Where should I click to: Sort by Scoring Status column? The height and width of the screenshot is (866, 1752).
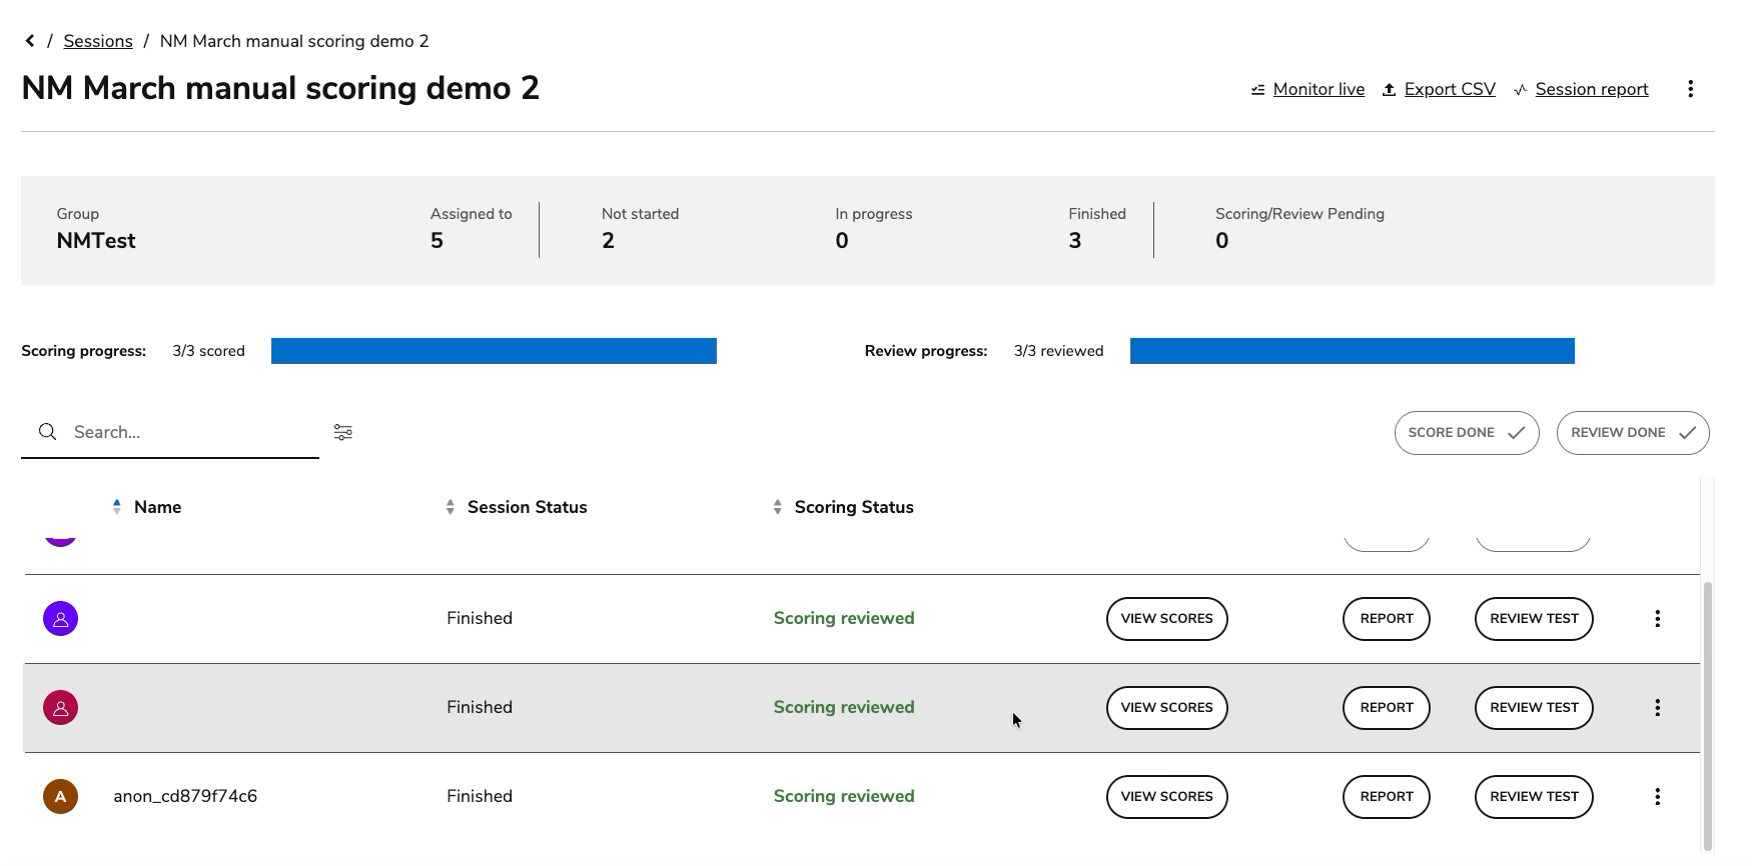pos(853,507)
